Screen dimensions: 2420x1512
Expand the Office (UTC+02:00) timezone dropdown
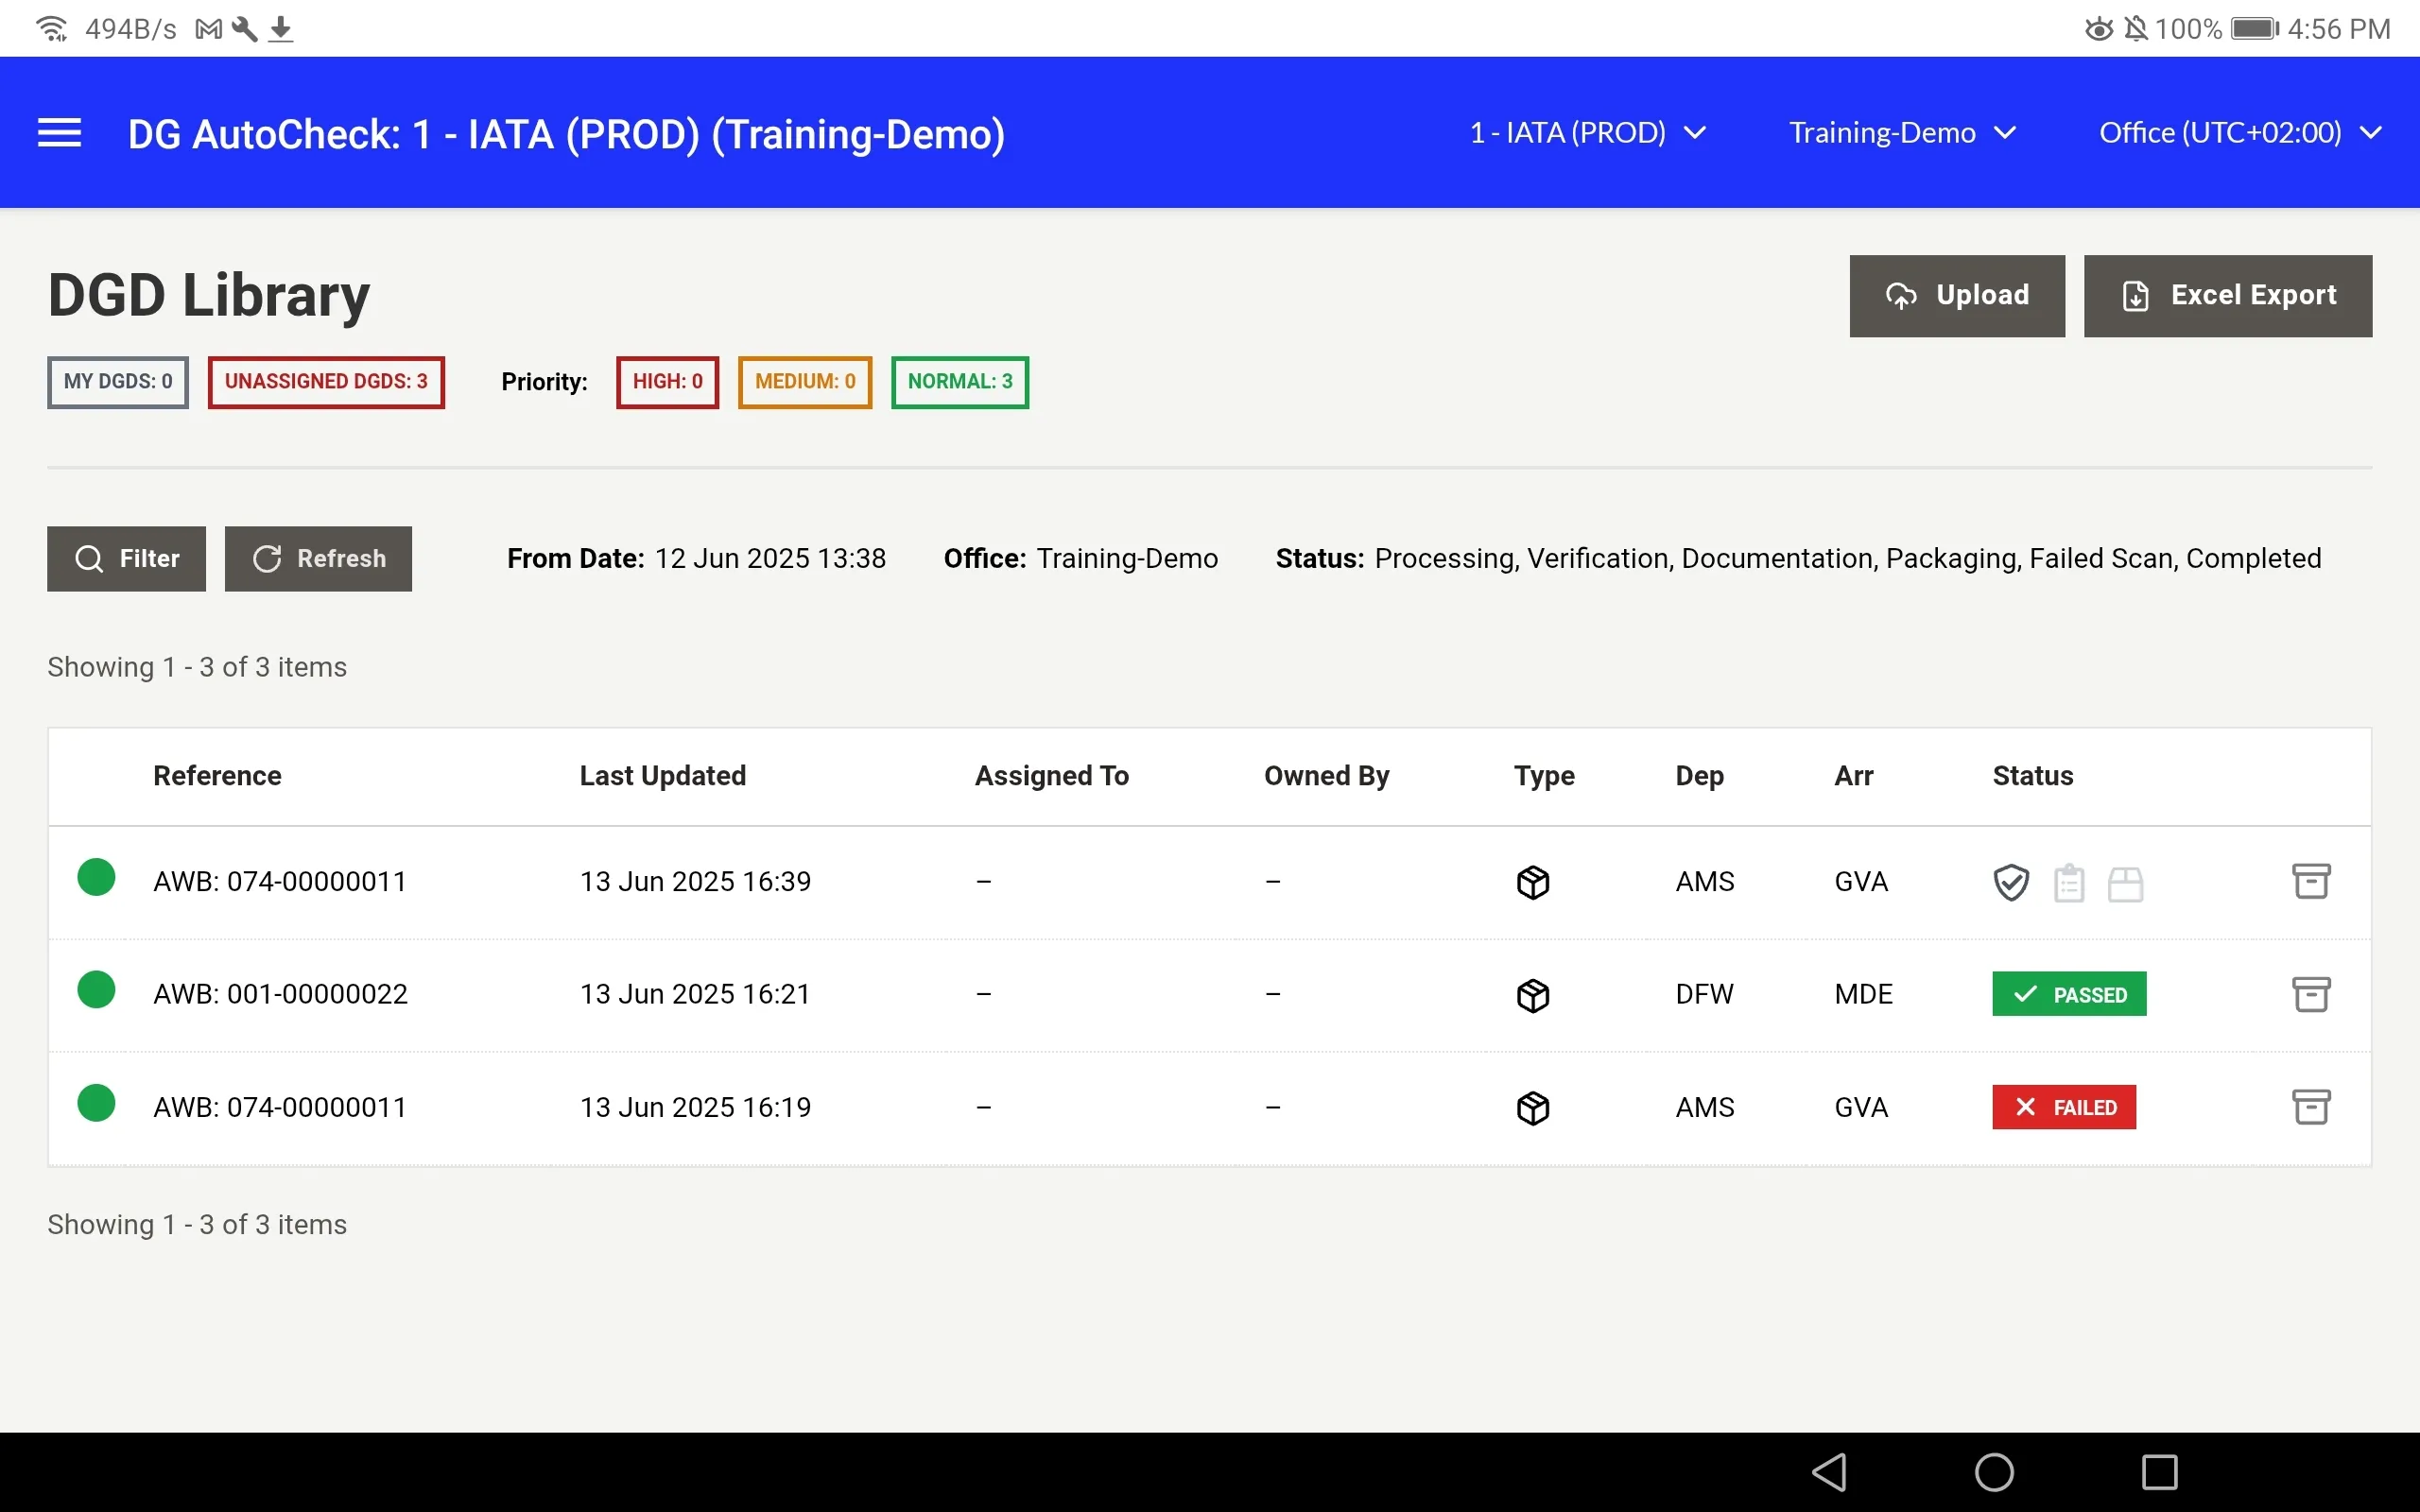(2240, 133)
